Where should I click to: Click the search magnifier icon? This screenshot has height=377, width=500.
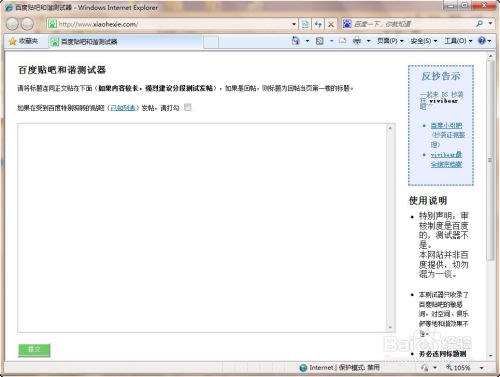pyautogui.click(x=479, y=23)
